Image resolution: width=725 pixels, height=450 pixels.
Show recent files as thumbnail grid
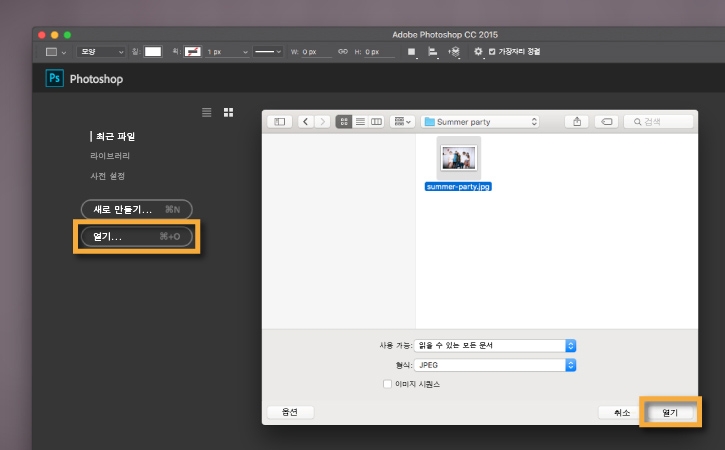pyautogui.click(x=228, y=112)
